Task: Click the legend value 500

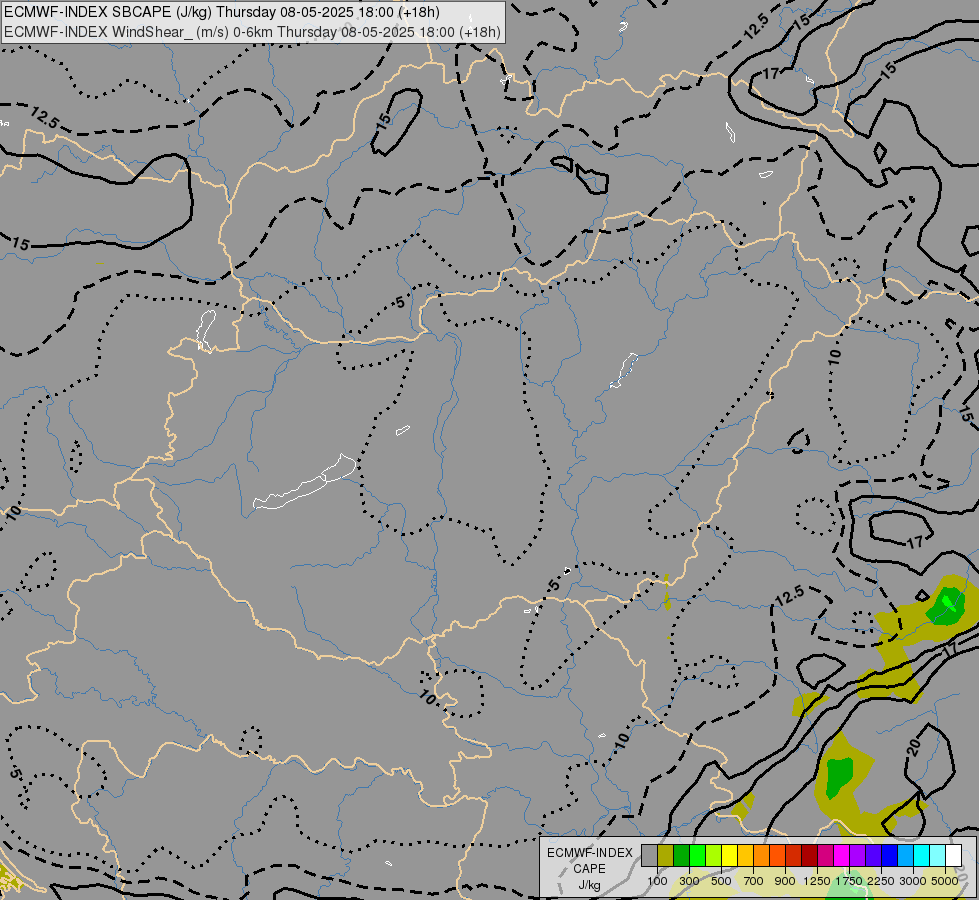Action: (721, 881)
